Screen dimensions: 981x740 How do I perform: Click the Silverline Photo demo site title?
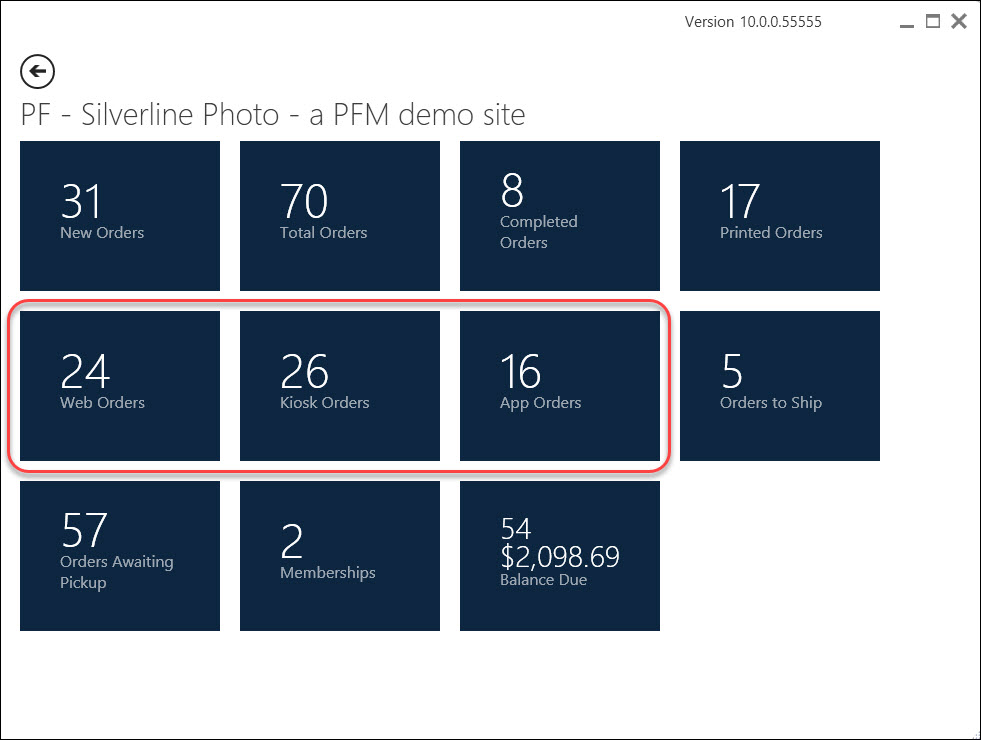pos(273,114)
